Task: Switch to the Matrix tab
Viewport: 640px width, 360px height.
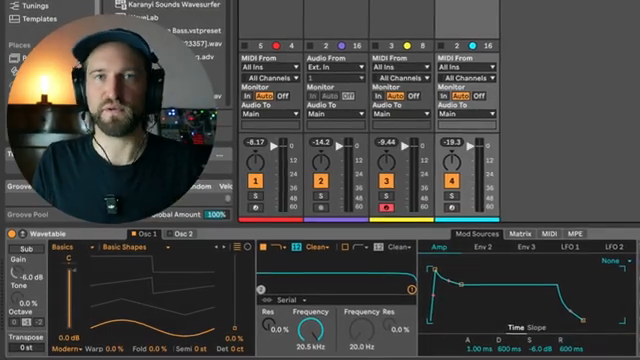Action: click(520, 234)
